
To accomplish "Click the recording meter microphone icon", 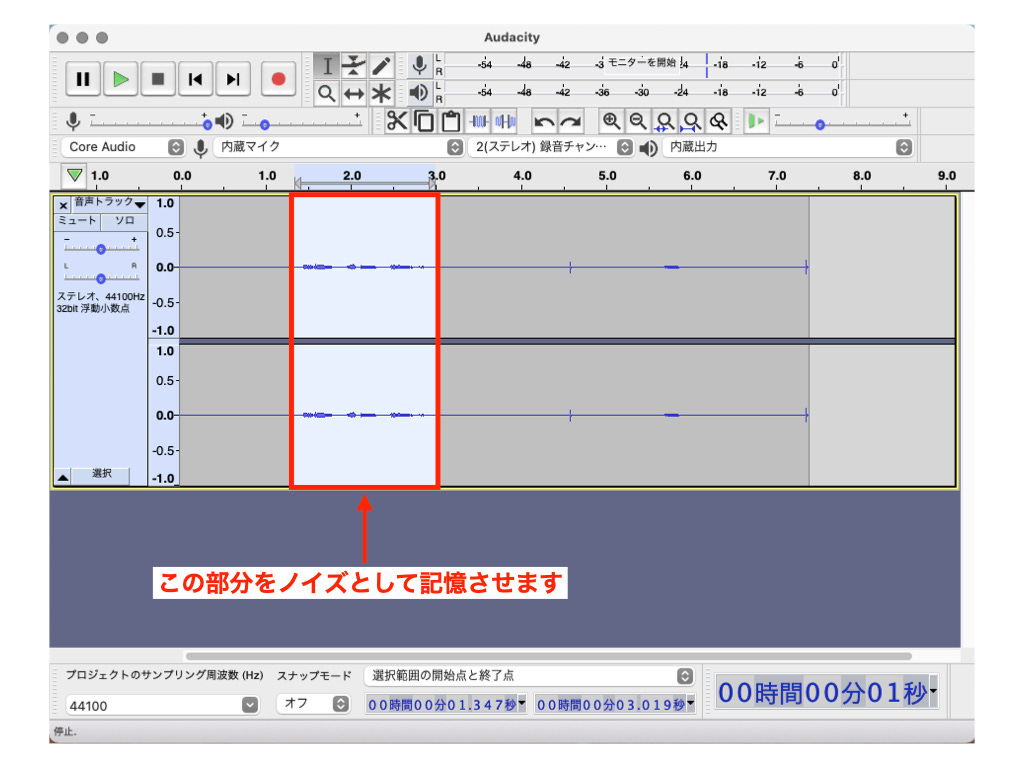I will pos(419,65).
